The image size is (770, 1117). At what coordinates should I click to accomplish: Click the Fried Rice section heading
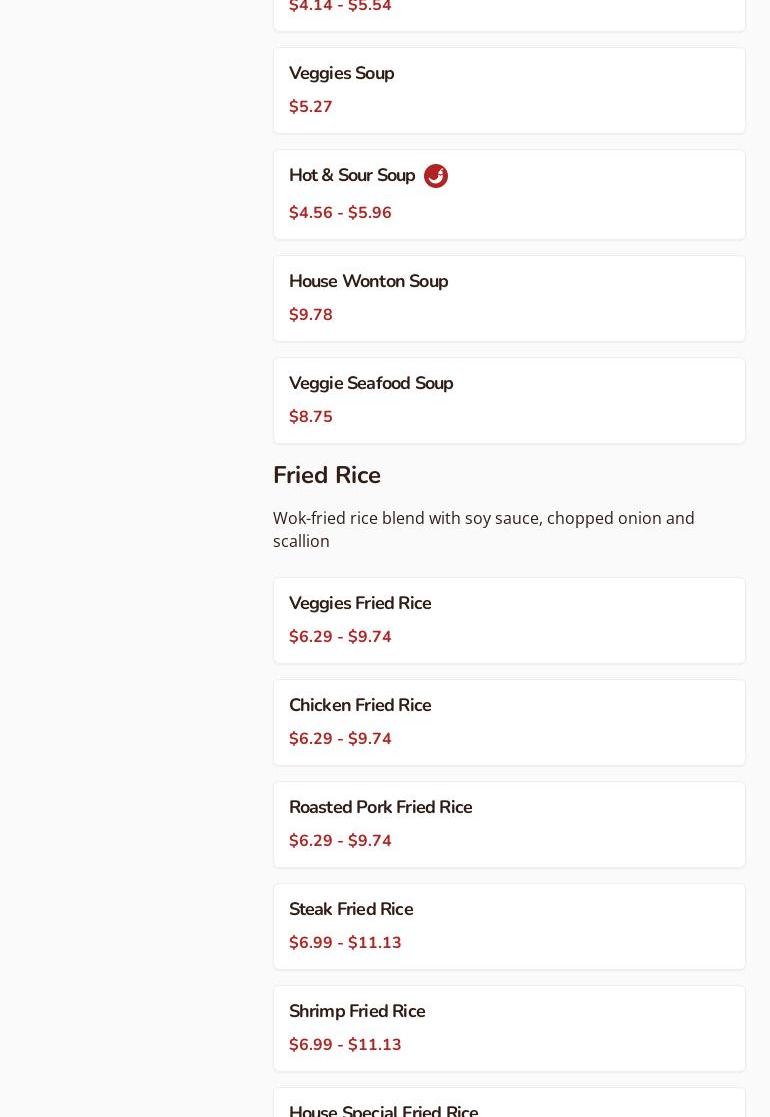click(327, 475)
